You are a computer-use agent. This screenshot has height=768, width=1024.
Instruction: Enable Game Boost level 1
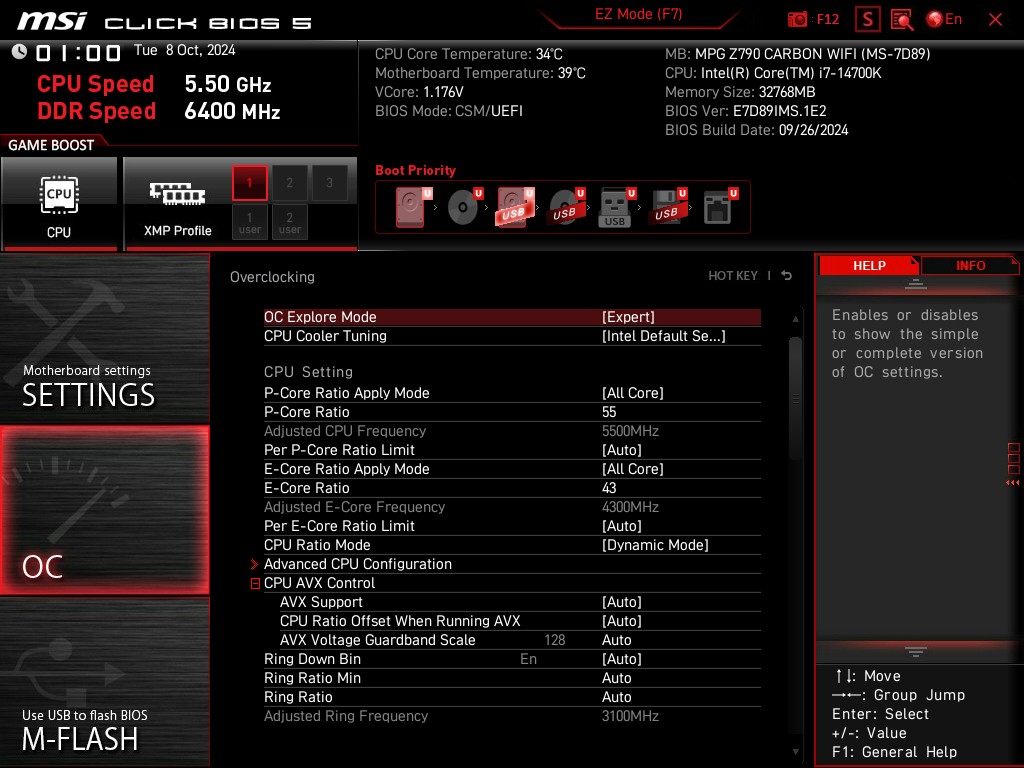tap(248, 182)
